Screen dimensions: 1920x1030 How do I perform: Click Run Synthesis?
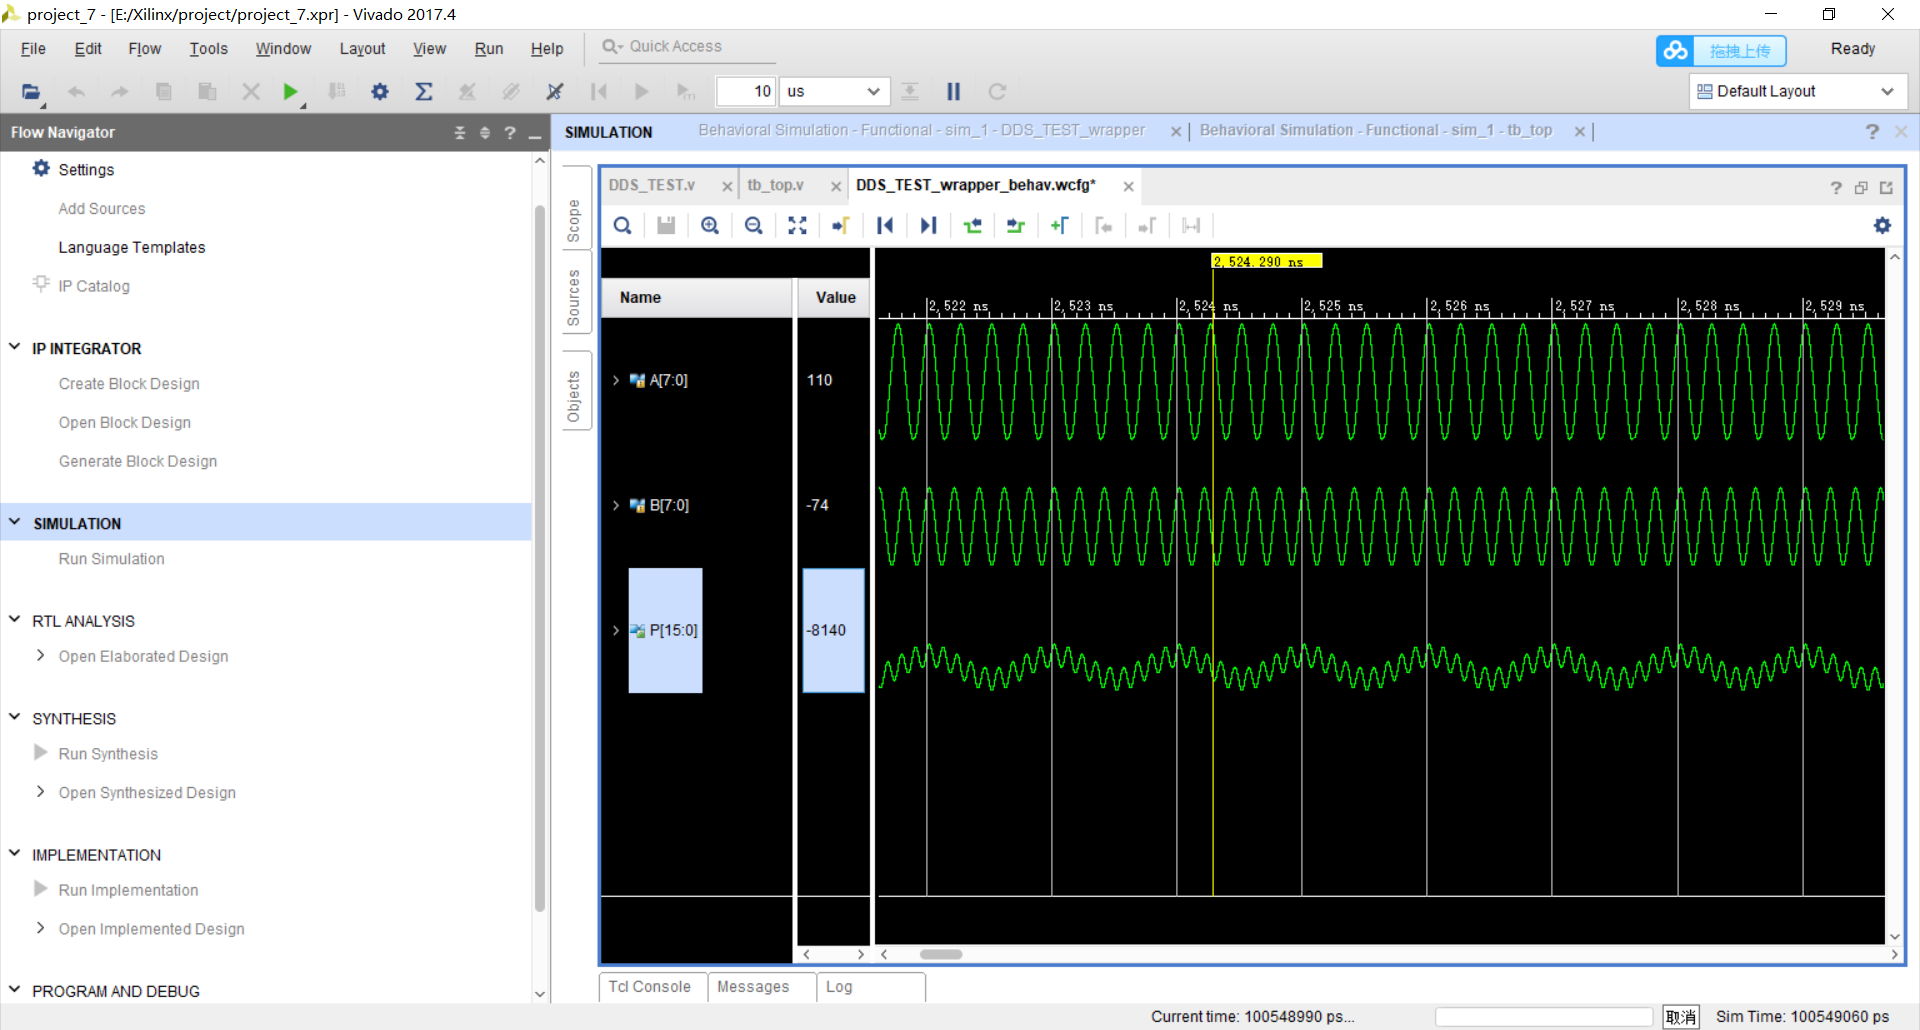click(x=108, y=754)
